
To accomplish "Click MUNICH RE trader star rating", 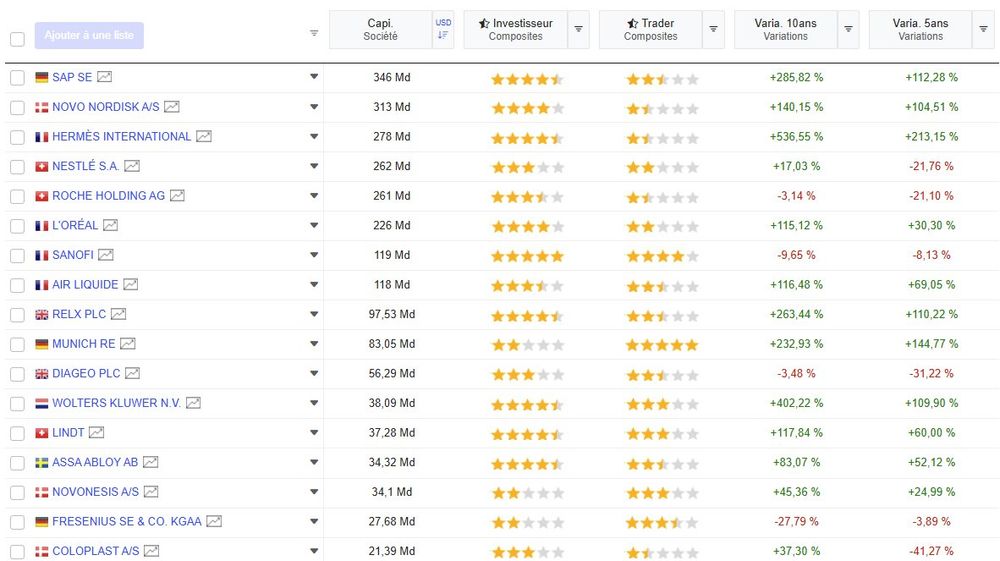I will 662,345.
